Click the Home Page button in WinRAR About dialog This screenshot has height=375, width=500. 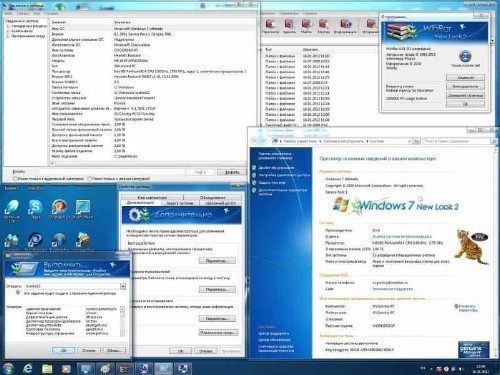(x=465, y=95)
